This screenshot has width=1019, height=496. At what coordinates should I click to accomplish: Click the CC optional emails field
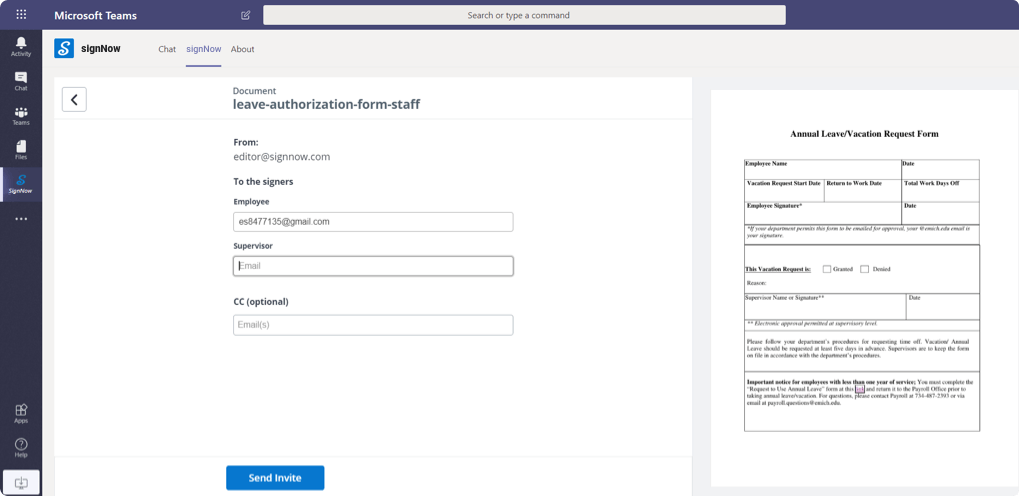(x=373, y=325)
